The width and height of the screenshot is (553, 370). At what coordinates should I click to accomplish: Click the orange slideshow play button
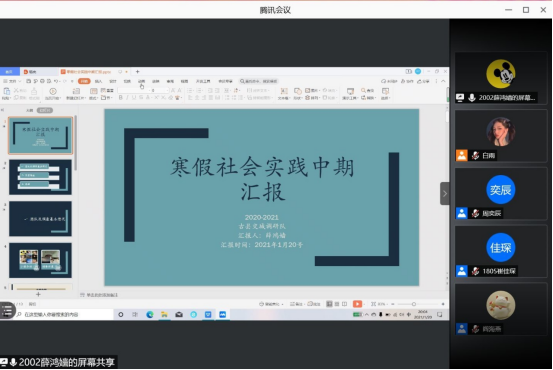click(x=357, y=304)
